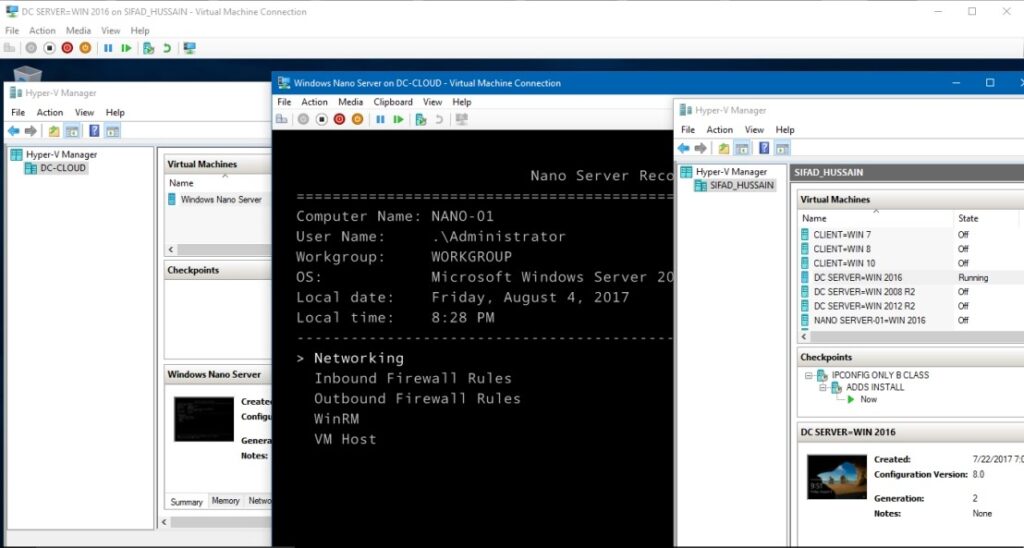This screenshot has height=548, width=1024.
Task: Click orange Save icon in outer DC SERVER toolbar
Action: (x=85, y=48)
